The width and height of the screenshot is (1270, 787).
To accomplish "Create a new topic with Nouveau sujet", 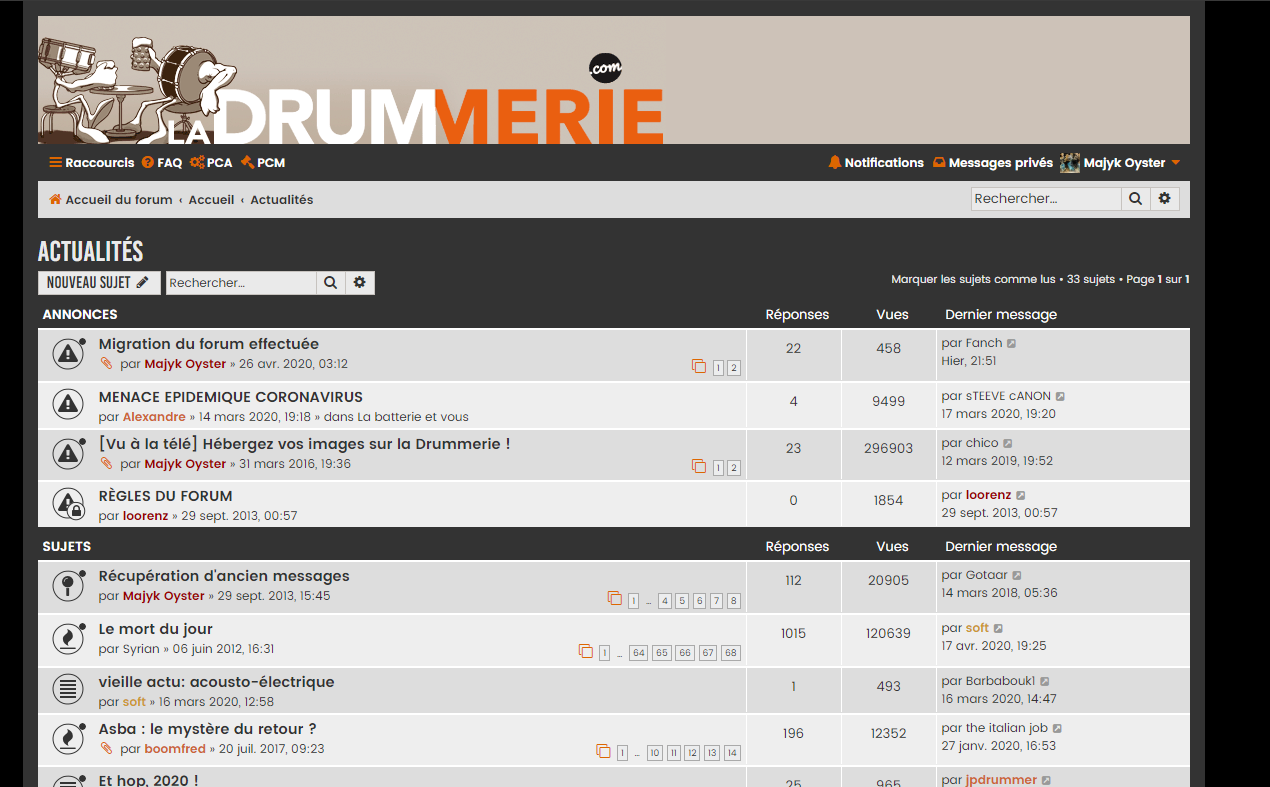I will point(99,283).
